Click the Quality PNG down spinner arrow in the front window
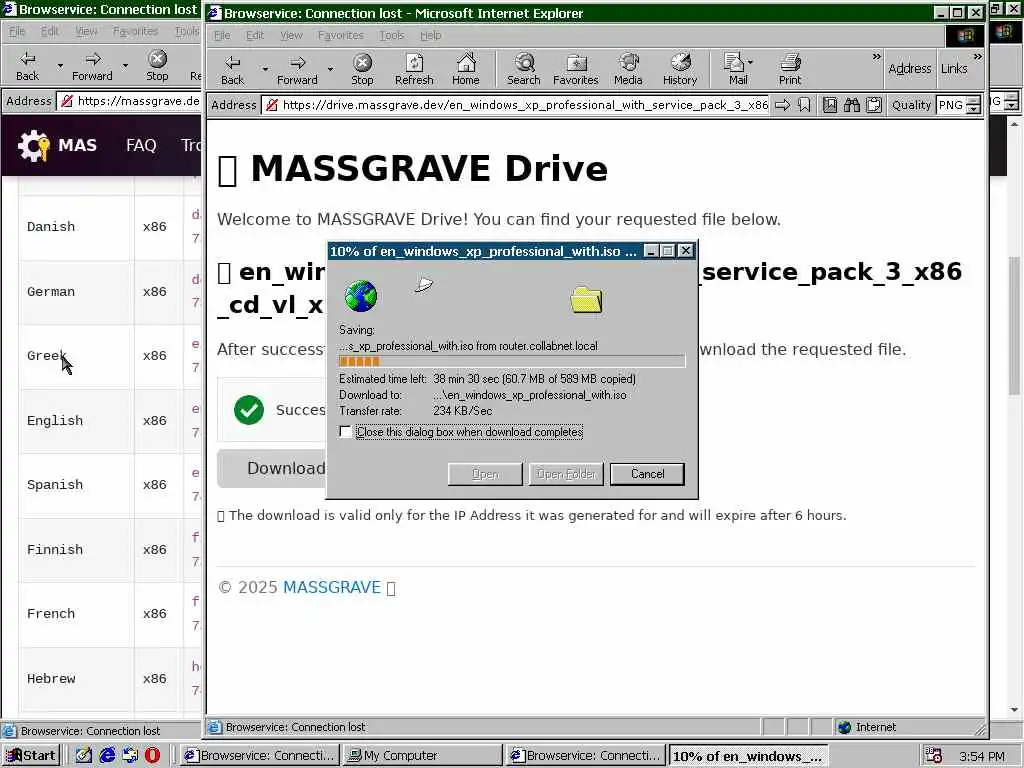Screen dimensions: 1024x768 973,110
